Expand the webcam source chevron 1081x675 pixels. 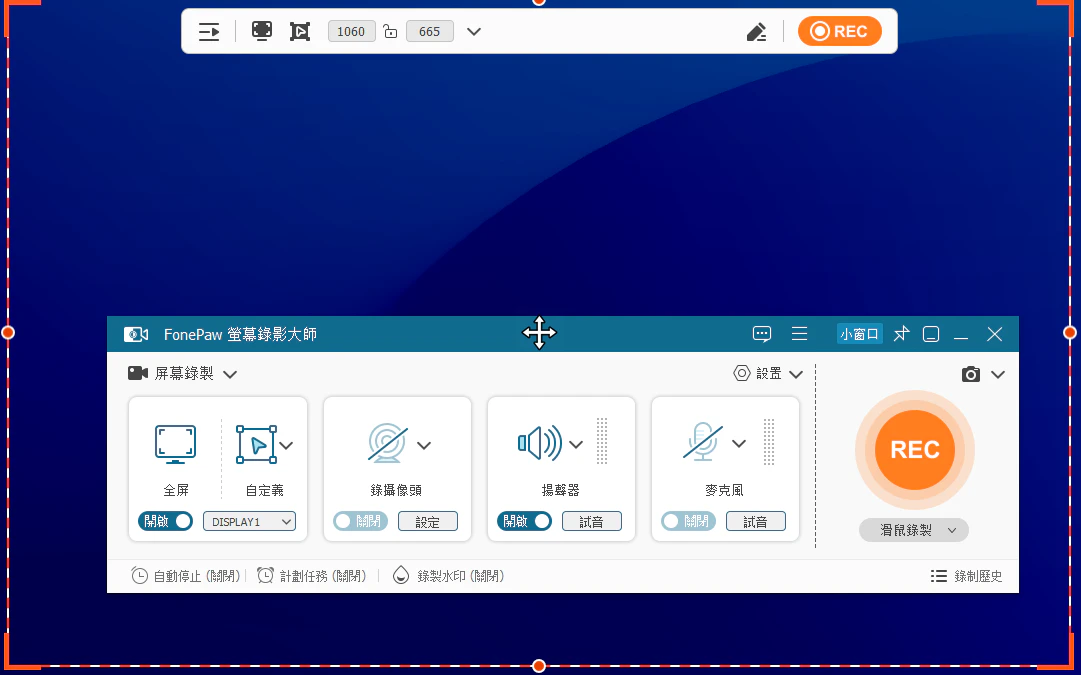pos(424,445)
